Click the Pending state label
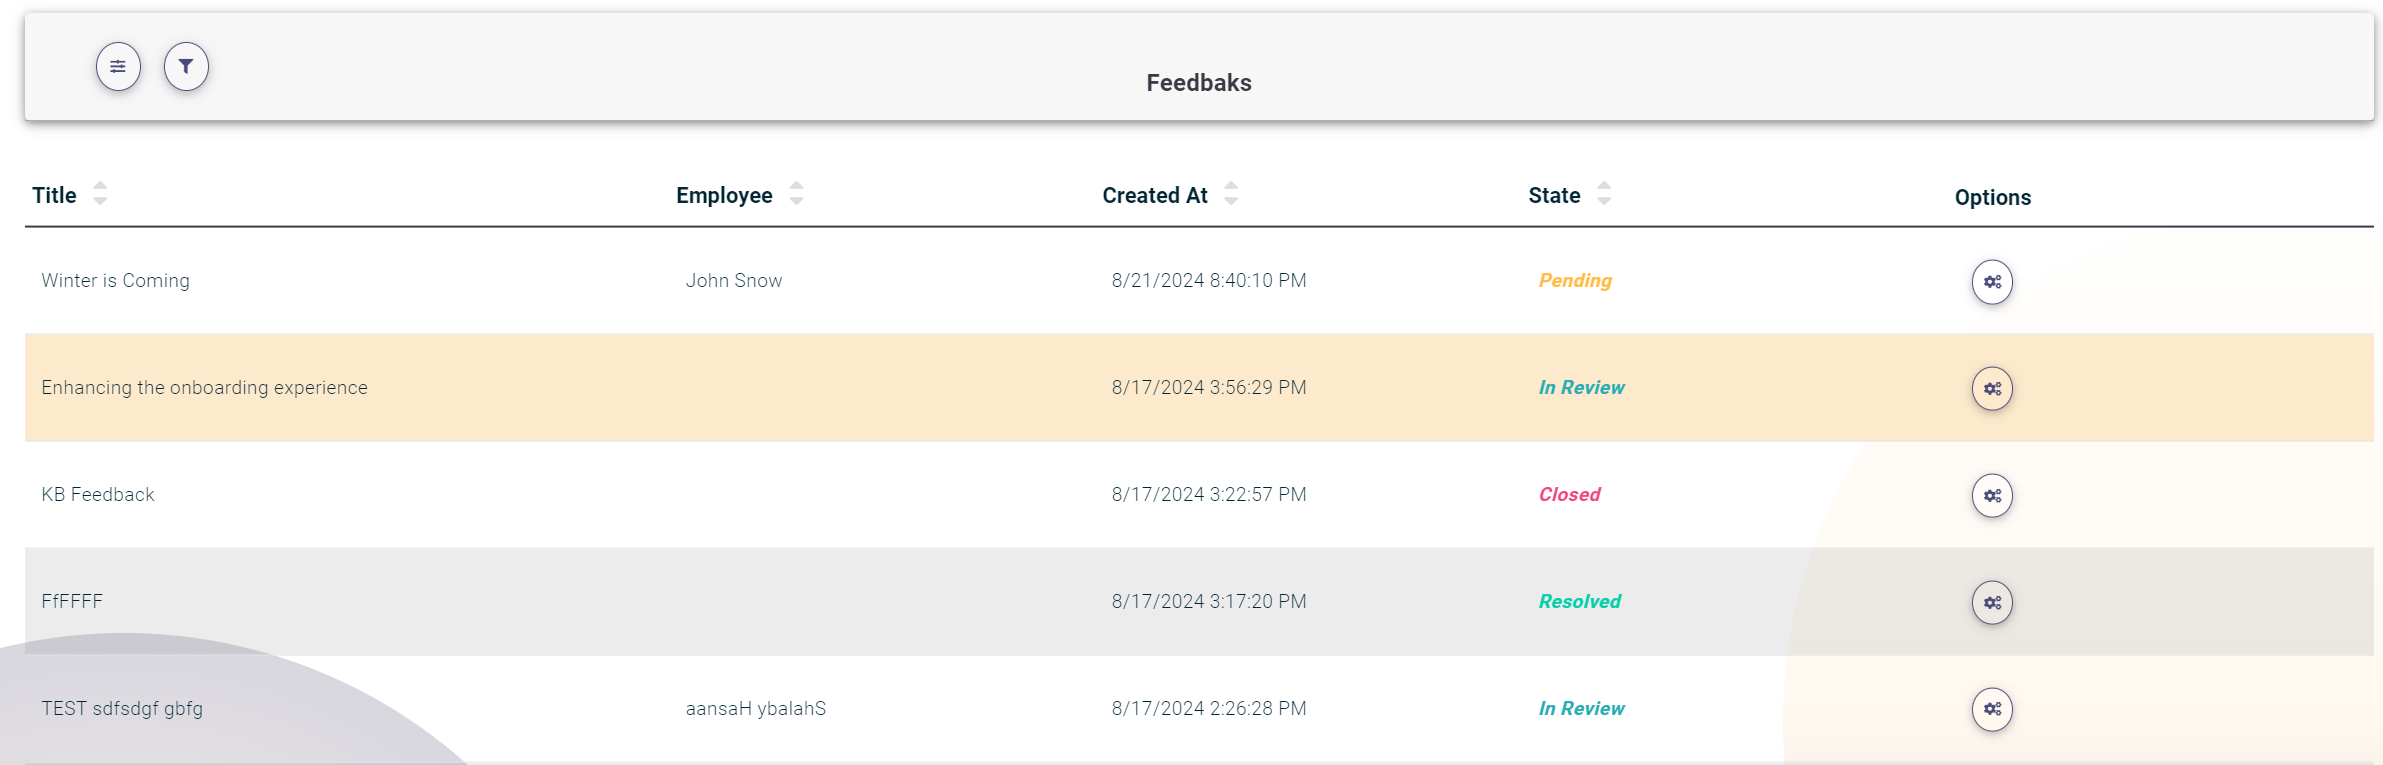 click(x=1576, y=281)
